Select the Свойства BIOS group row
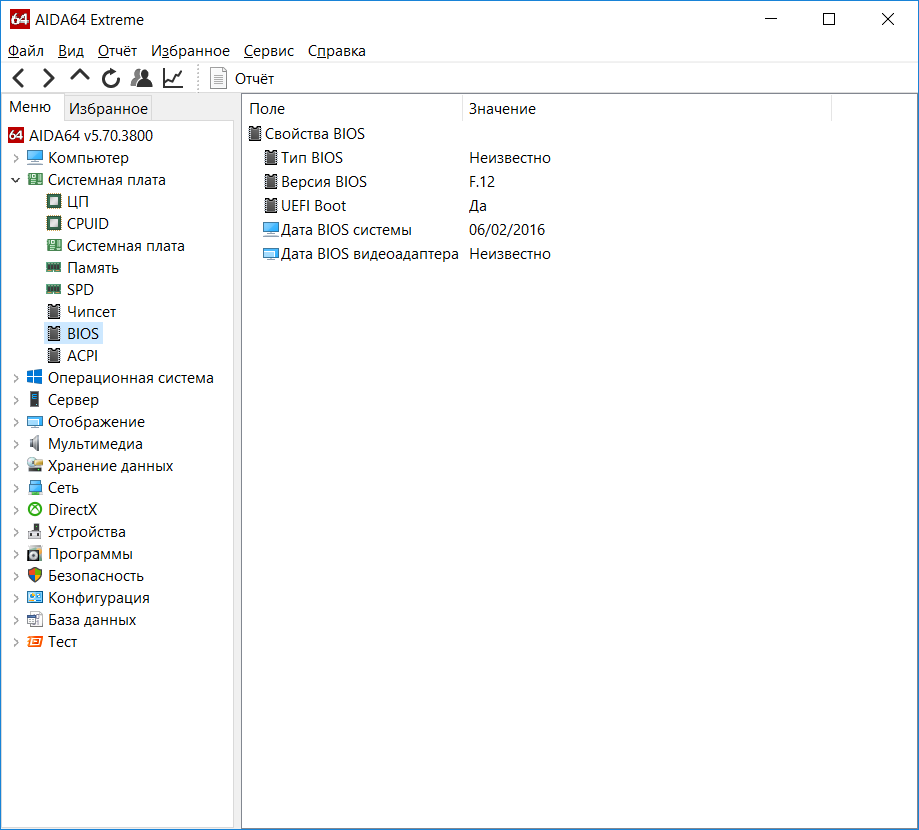This screenshot has width=919, height=830. pos(315,134)
